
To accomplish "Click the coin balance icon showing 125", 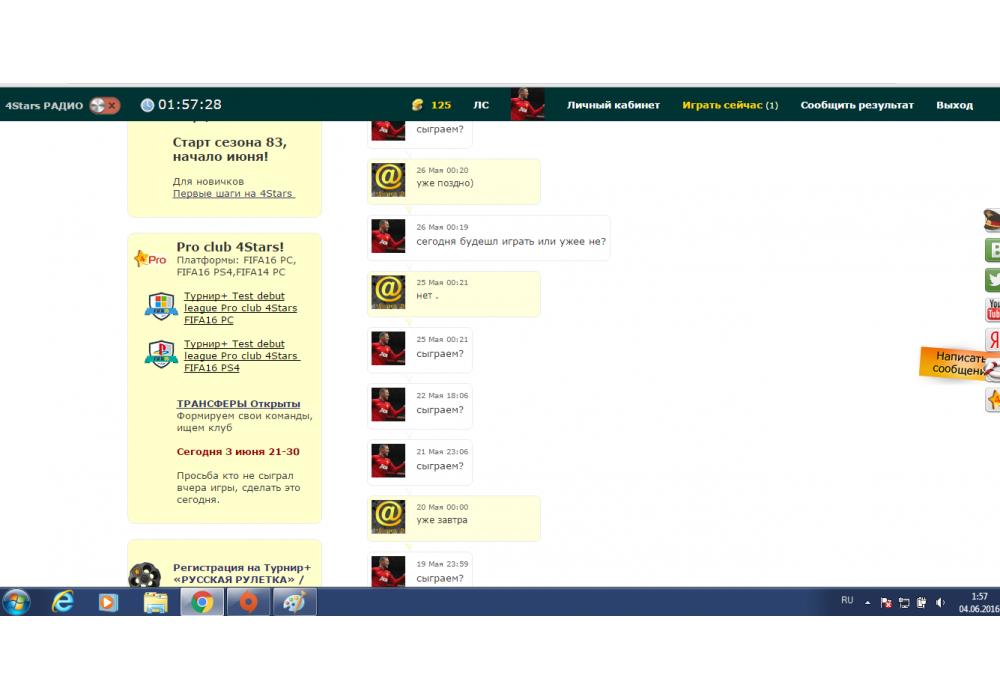I will (x=418, y=105).
